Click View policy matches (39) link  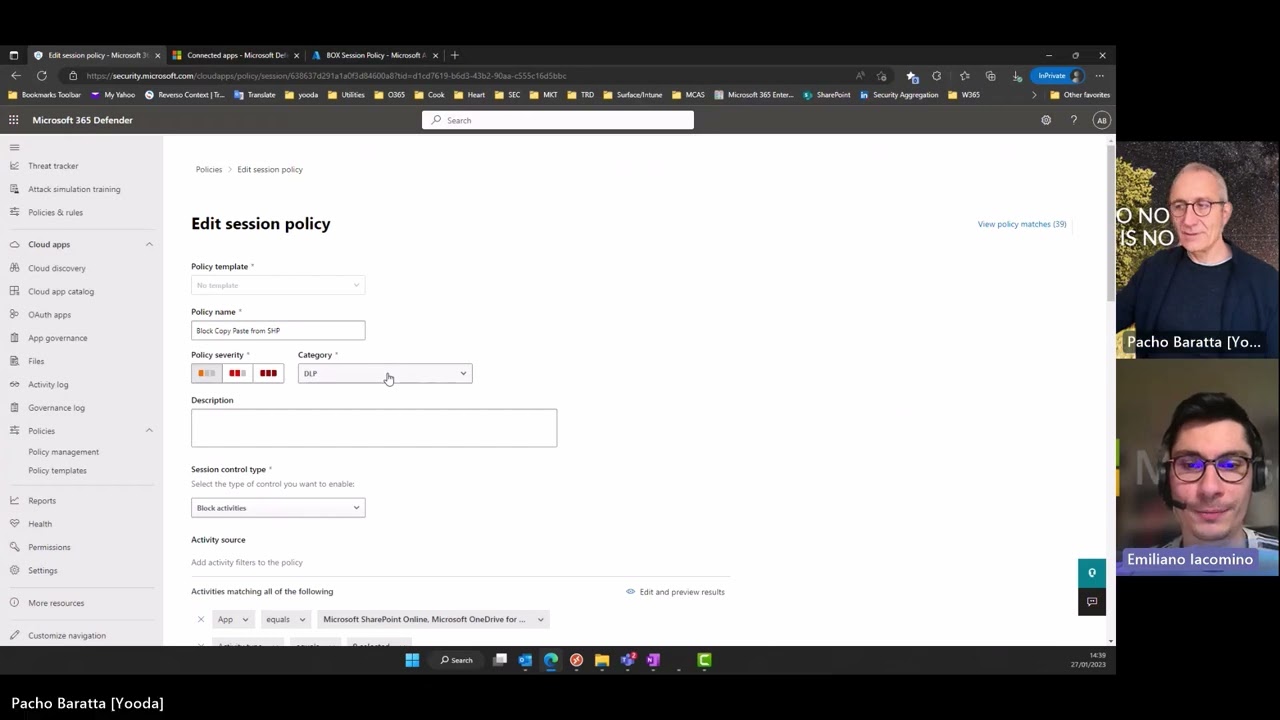1022,224
